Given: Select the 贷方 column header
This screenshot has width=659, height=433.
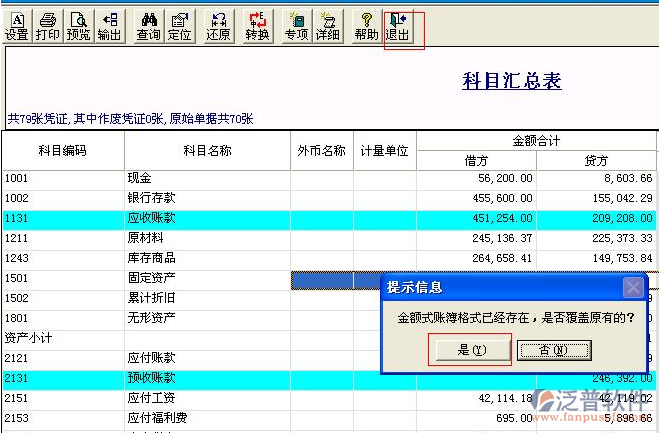Looking at the screenshot, I should click(x=596, y=161).
